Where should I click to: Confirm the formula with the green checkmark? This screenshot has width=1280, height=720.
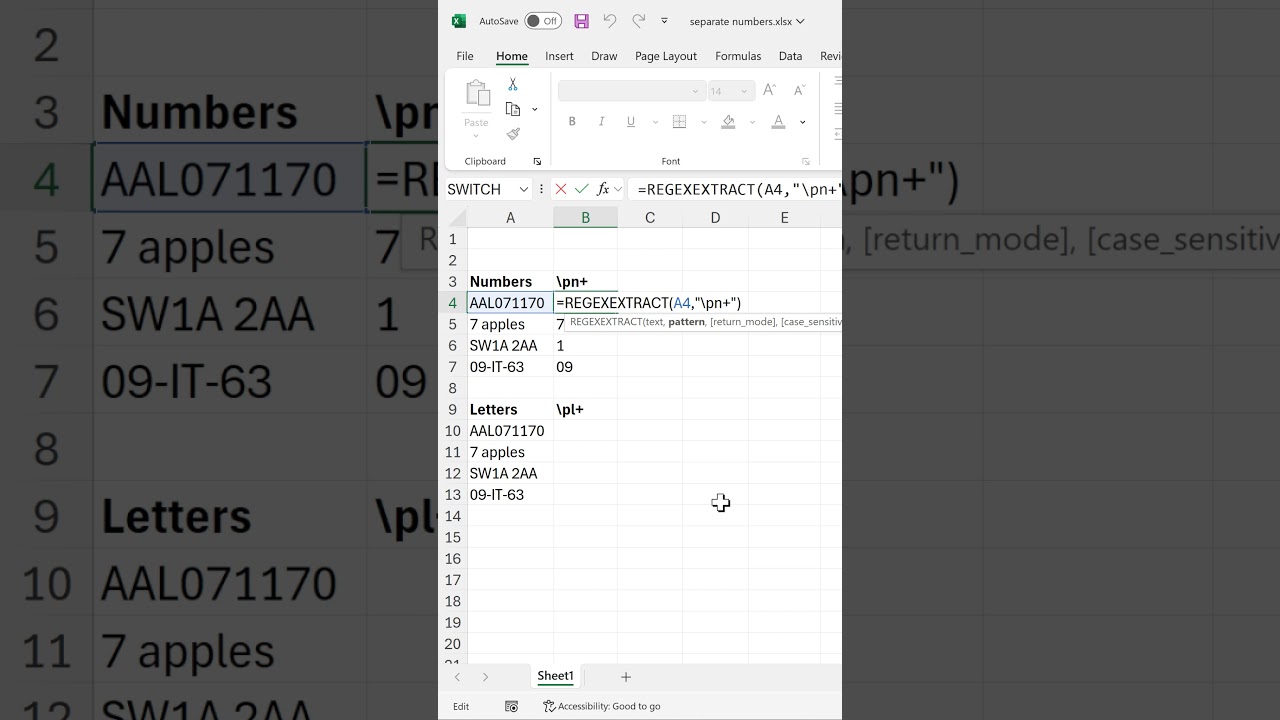click(x=581, y=189)
